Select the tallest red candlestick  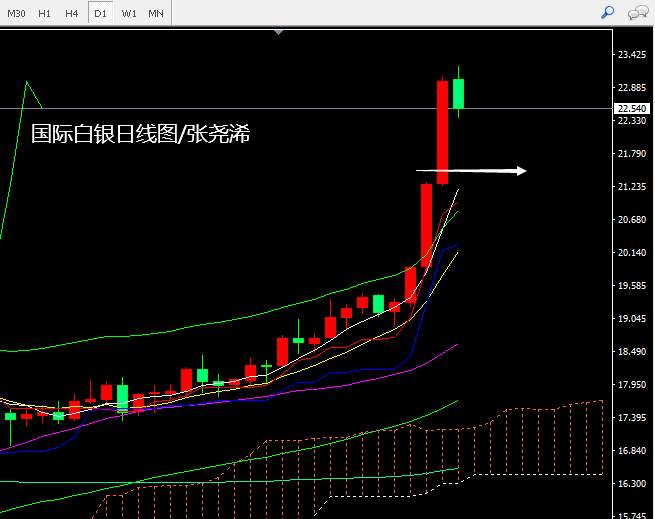point(442,132)
